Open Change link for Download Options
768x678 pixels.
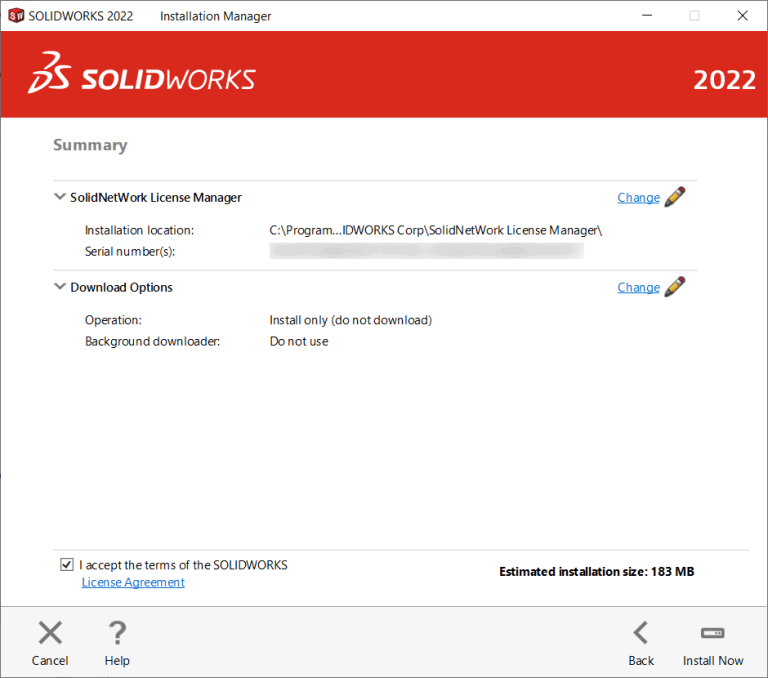coord(638,288)
